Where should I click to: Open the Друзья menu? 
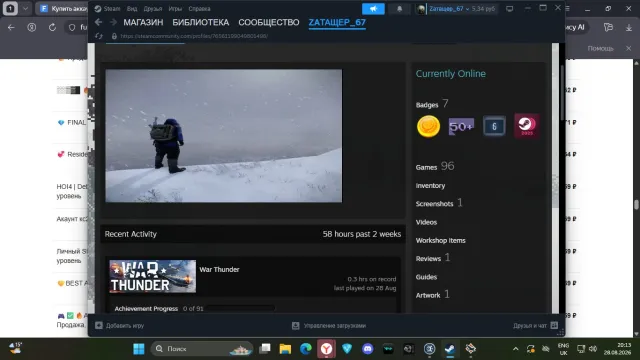[153, 9]
